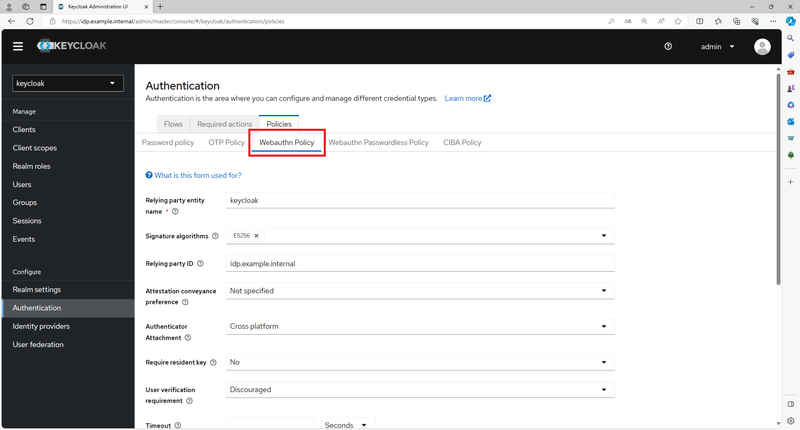Image resolution: width=800 pixels, height=430 pixels.
Task: Click What is this form used for
Action: [x=194, y=175]
